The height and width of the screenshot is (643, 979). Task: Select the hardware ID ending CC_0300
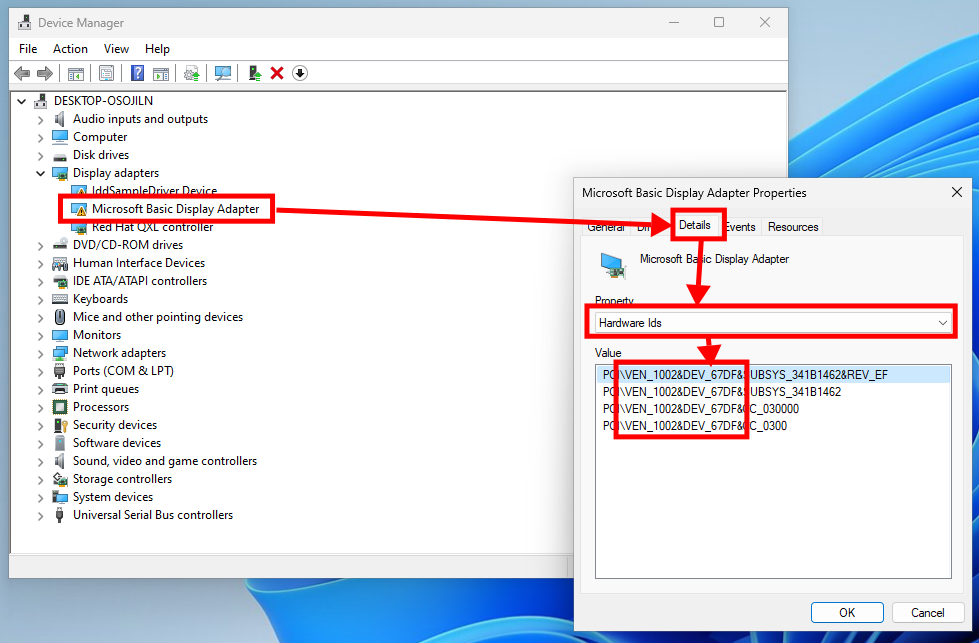click(694, 426)
